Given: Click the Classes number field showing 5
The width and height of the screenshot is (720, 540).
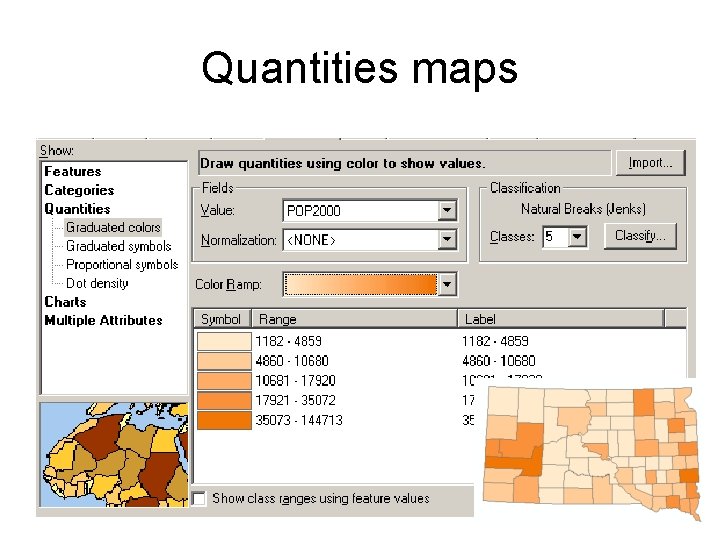Looking at the screenshot, I should 556,237.
